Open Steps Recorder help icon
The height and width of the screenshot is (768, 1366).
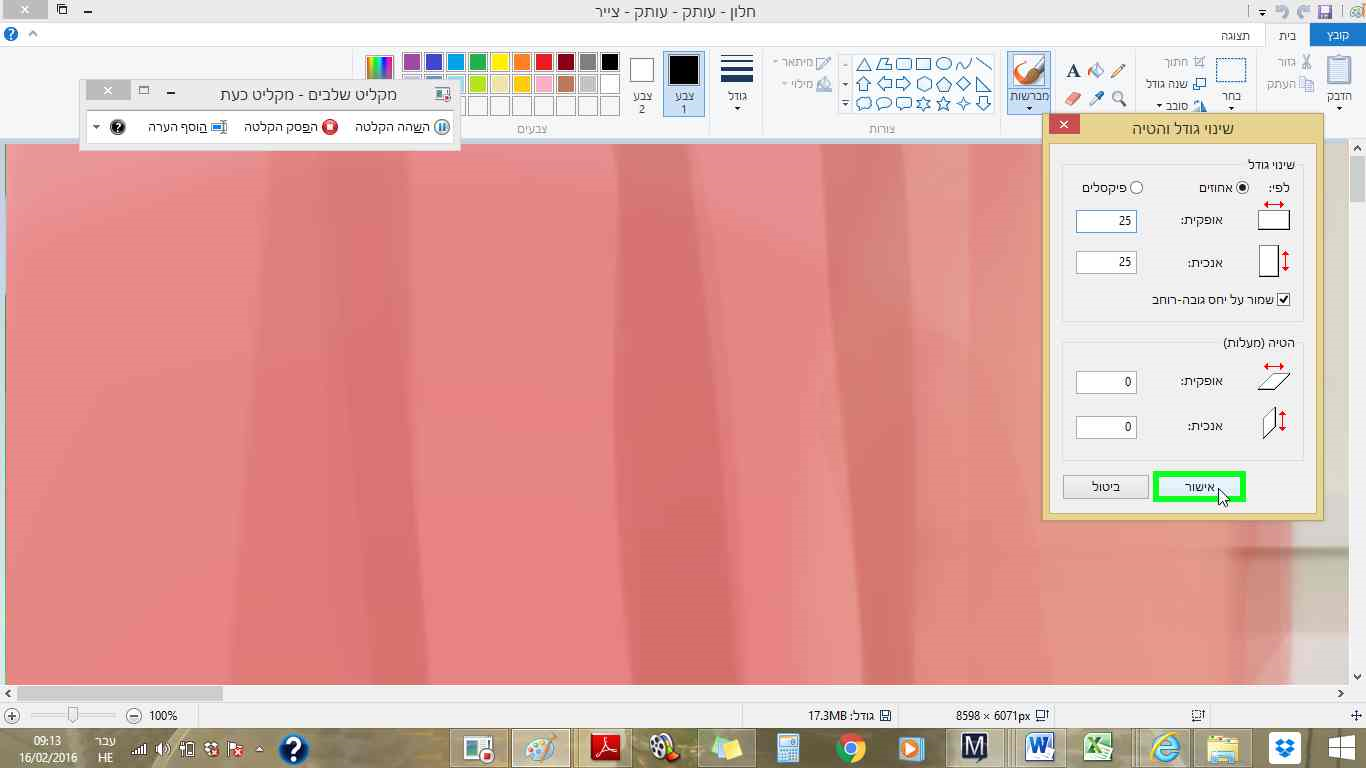[x=117, y=127]
